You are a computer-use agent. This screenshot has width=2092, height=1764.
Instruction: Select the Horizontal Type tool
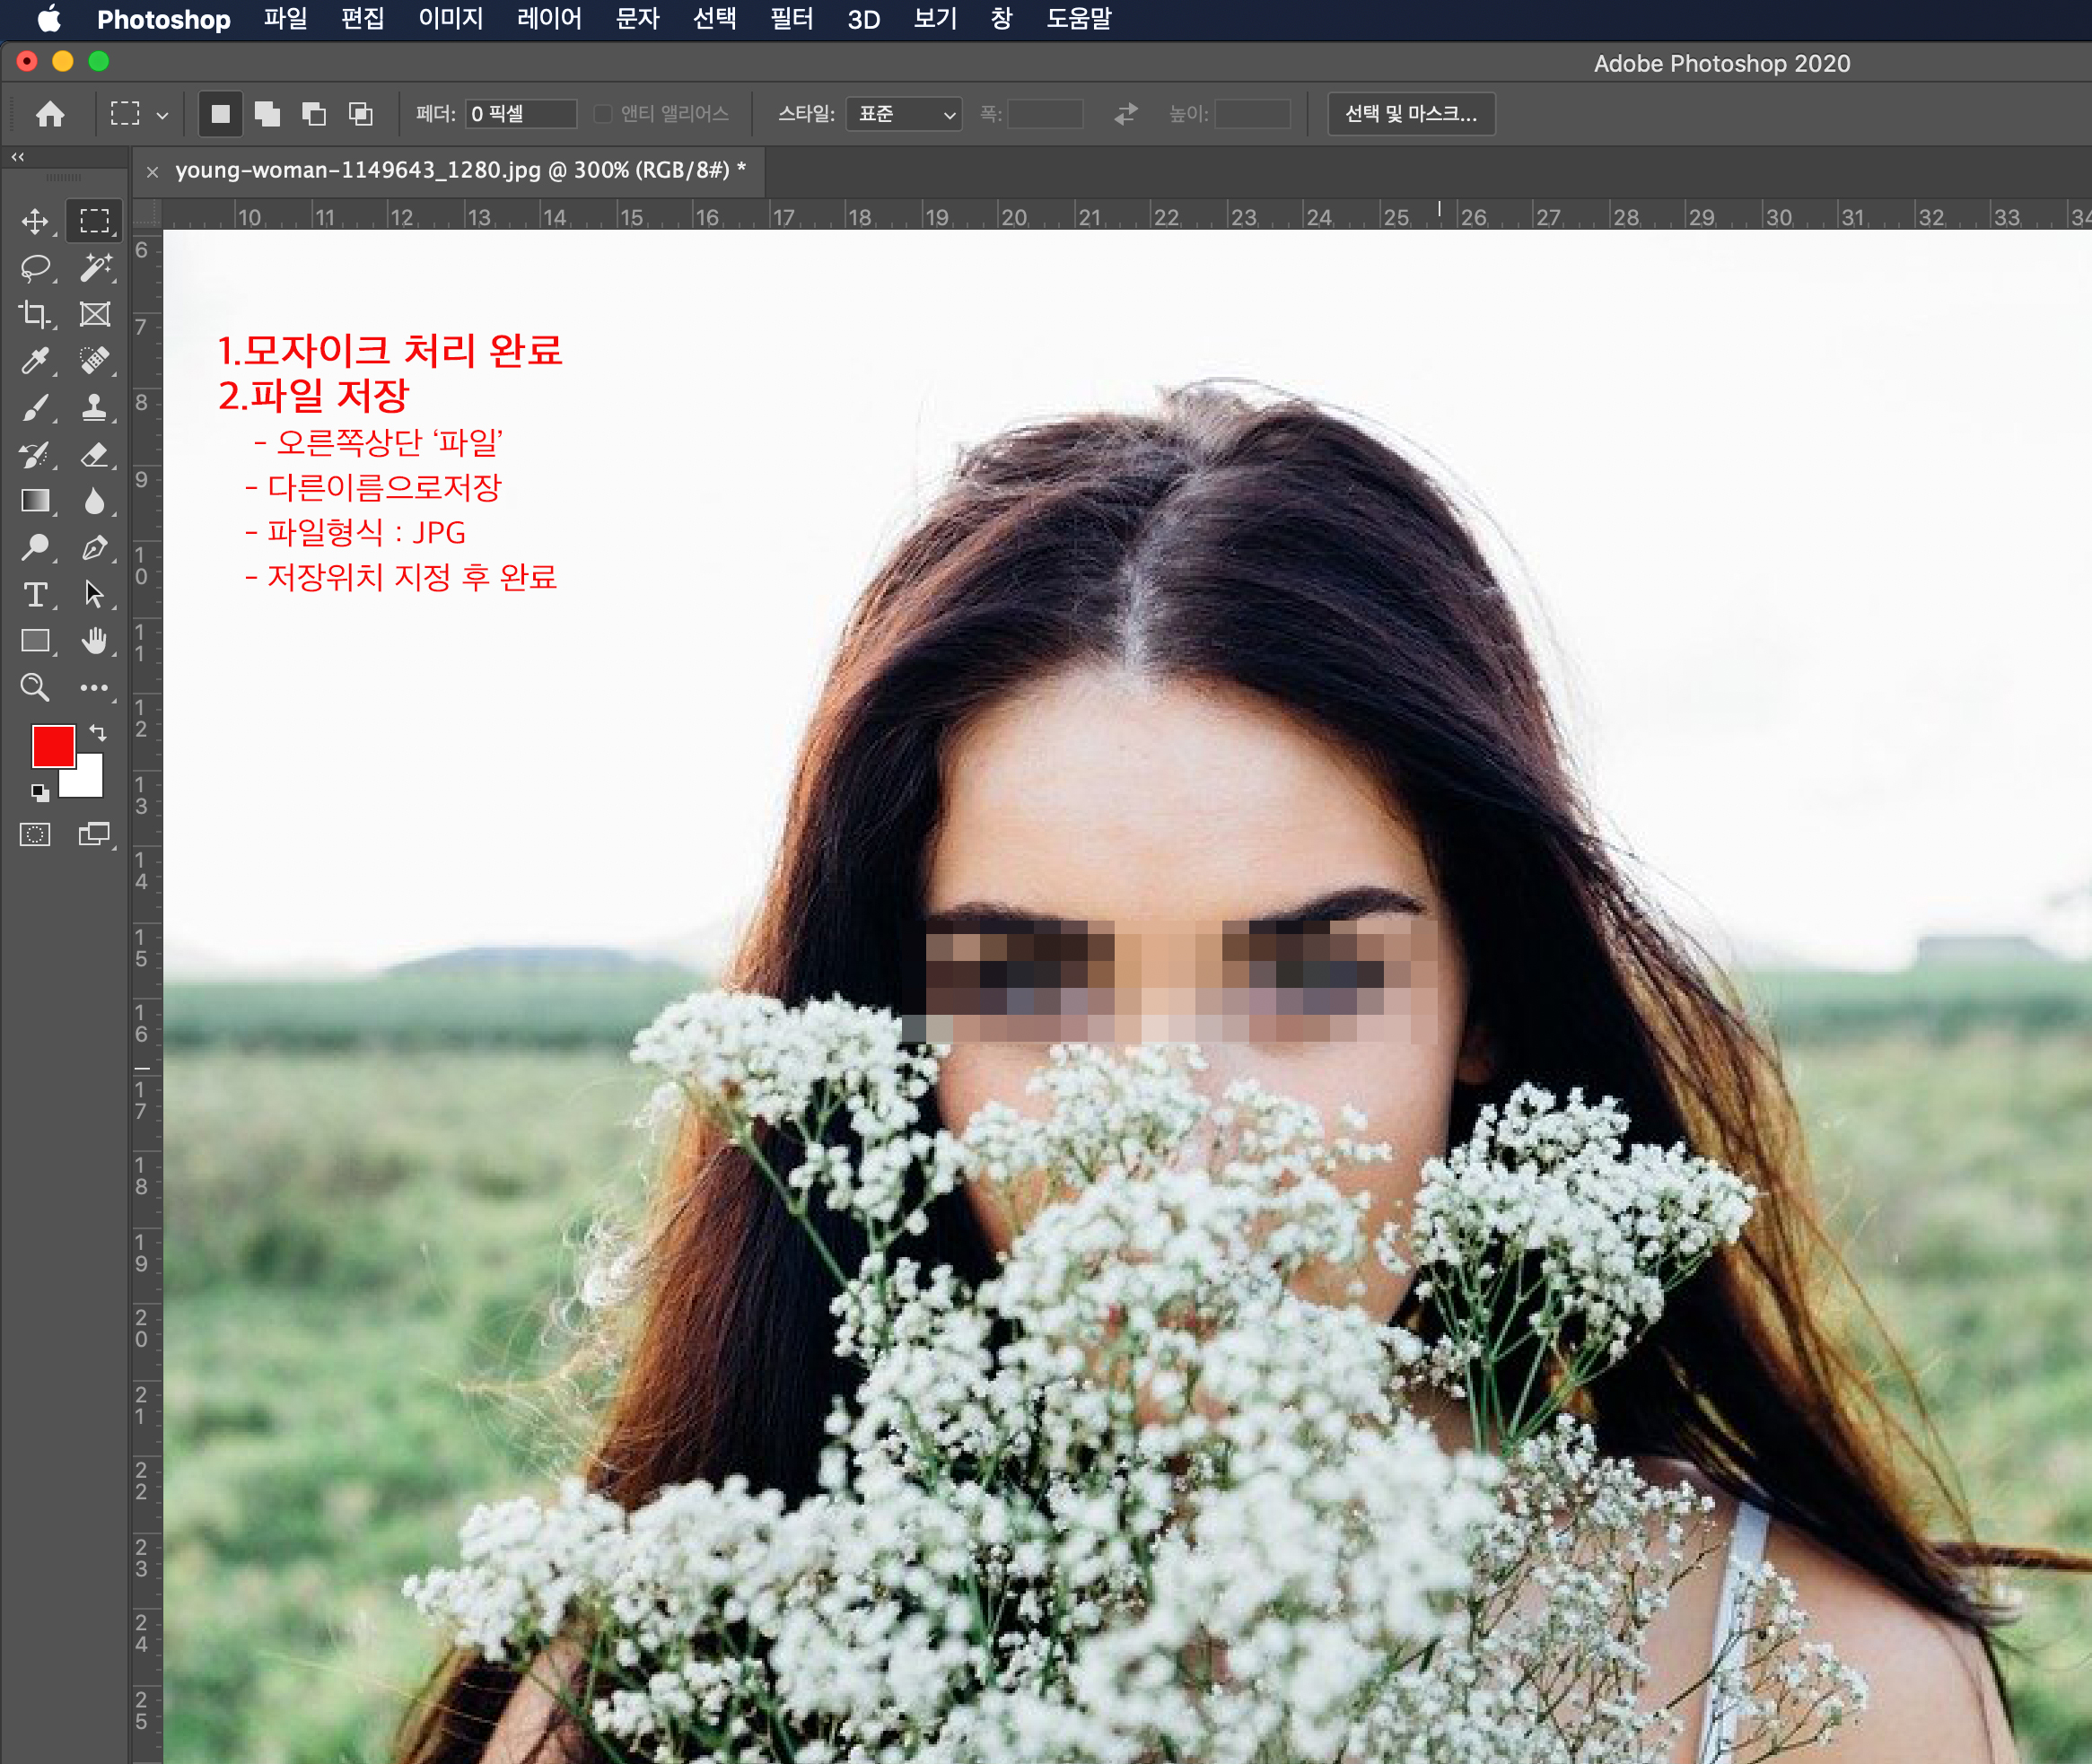(35, 594)
